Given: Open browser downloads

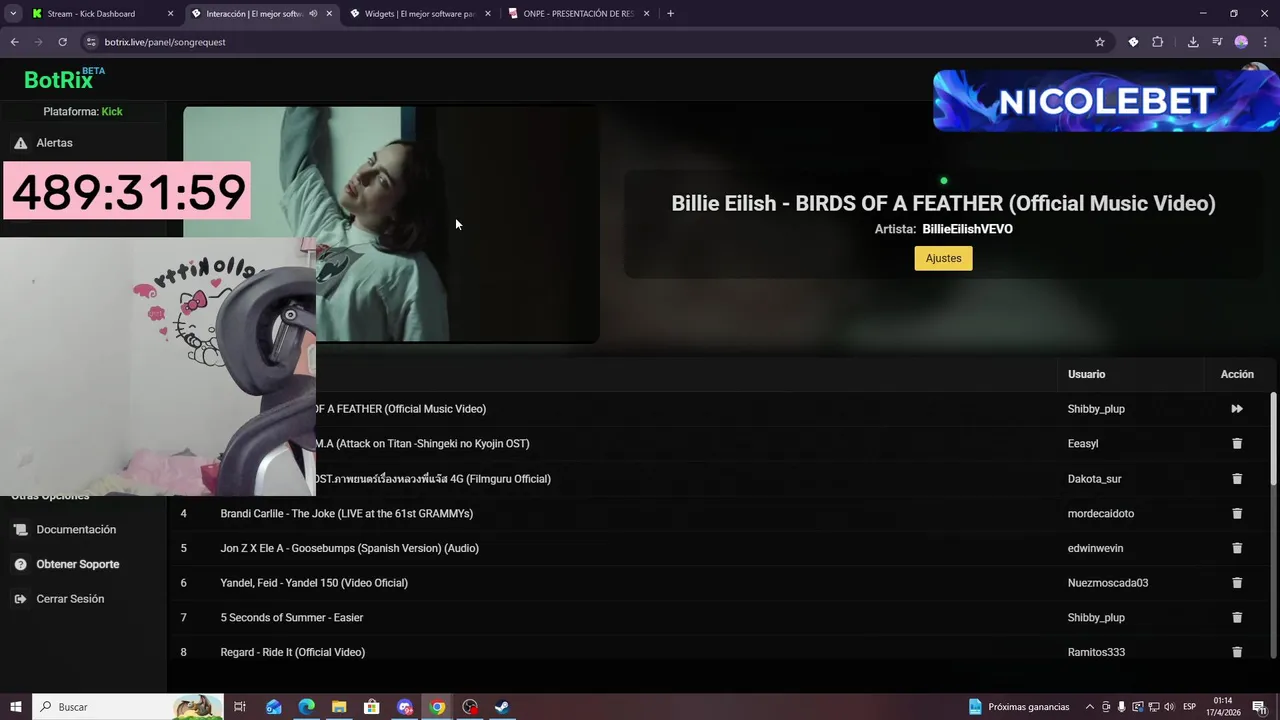Looking at the screenshot, I should [1193, 42].
